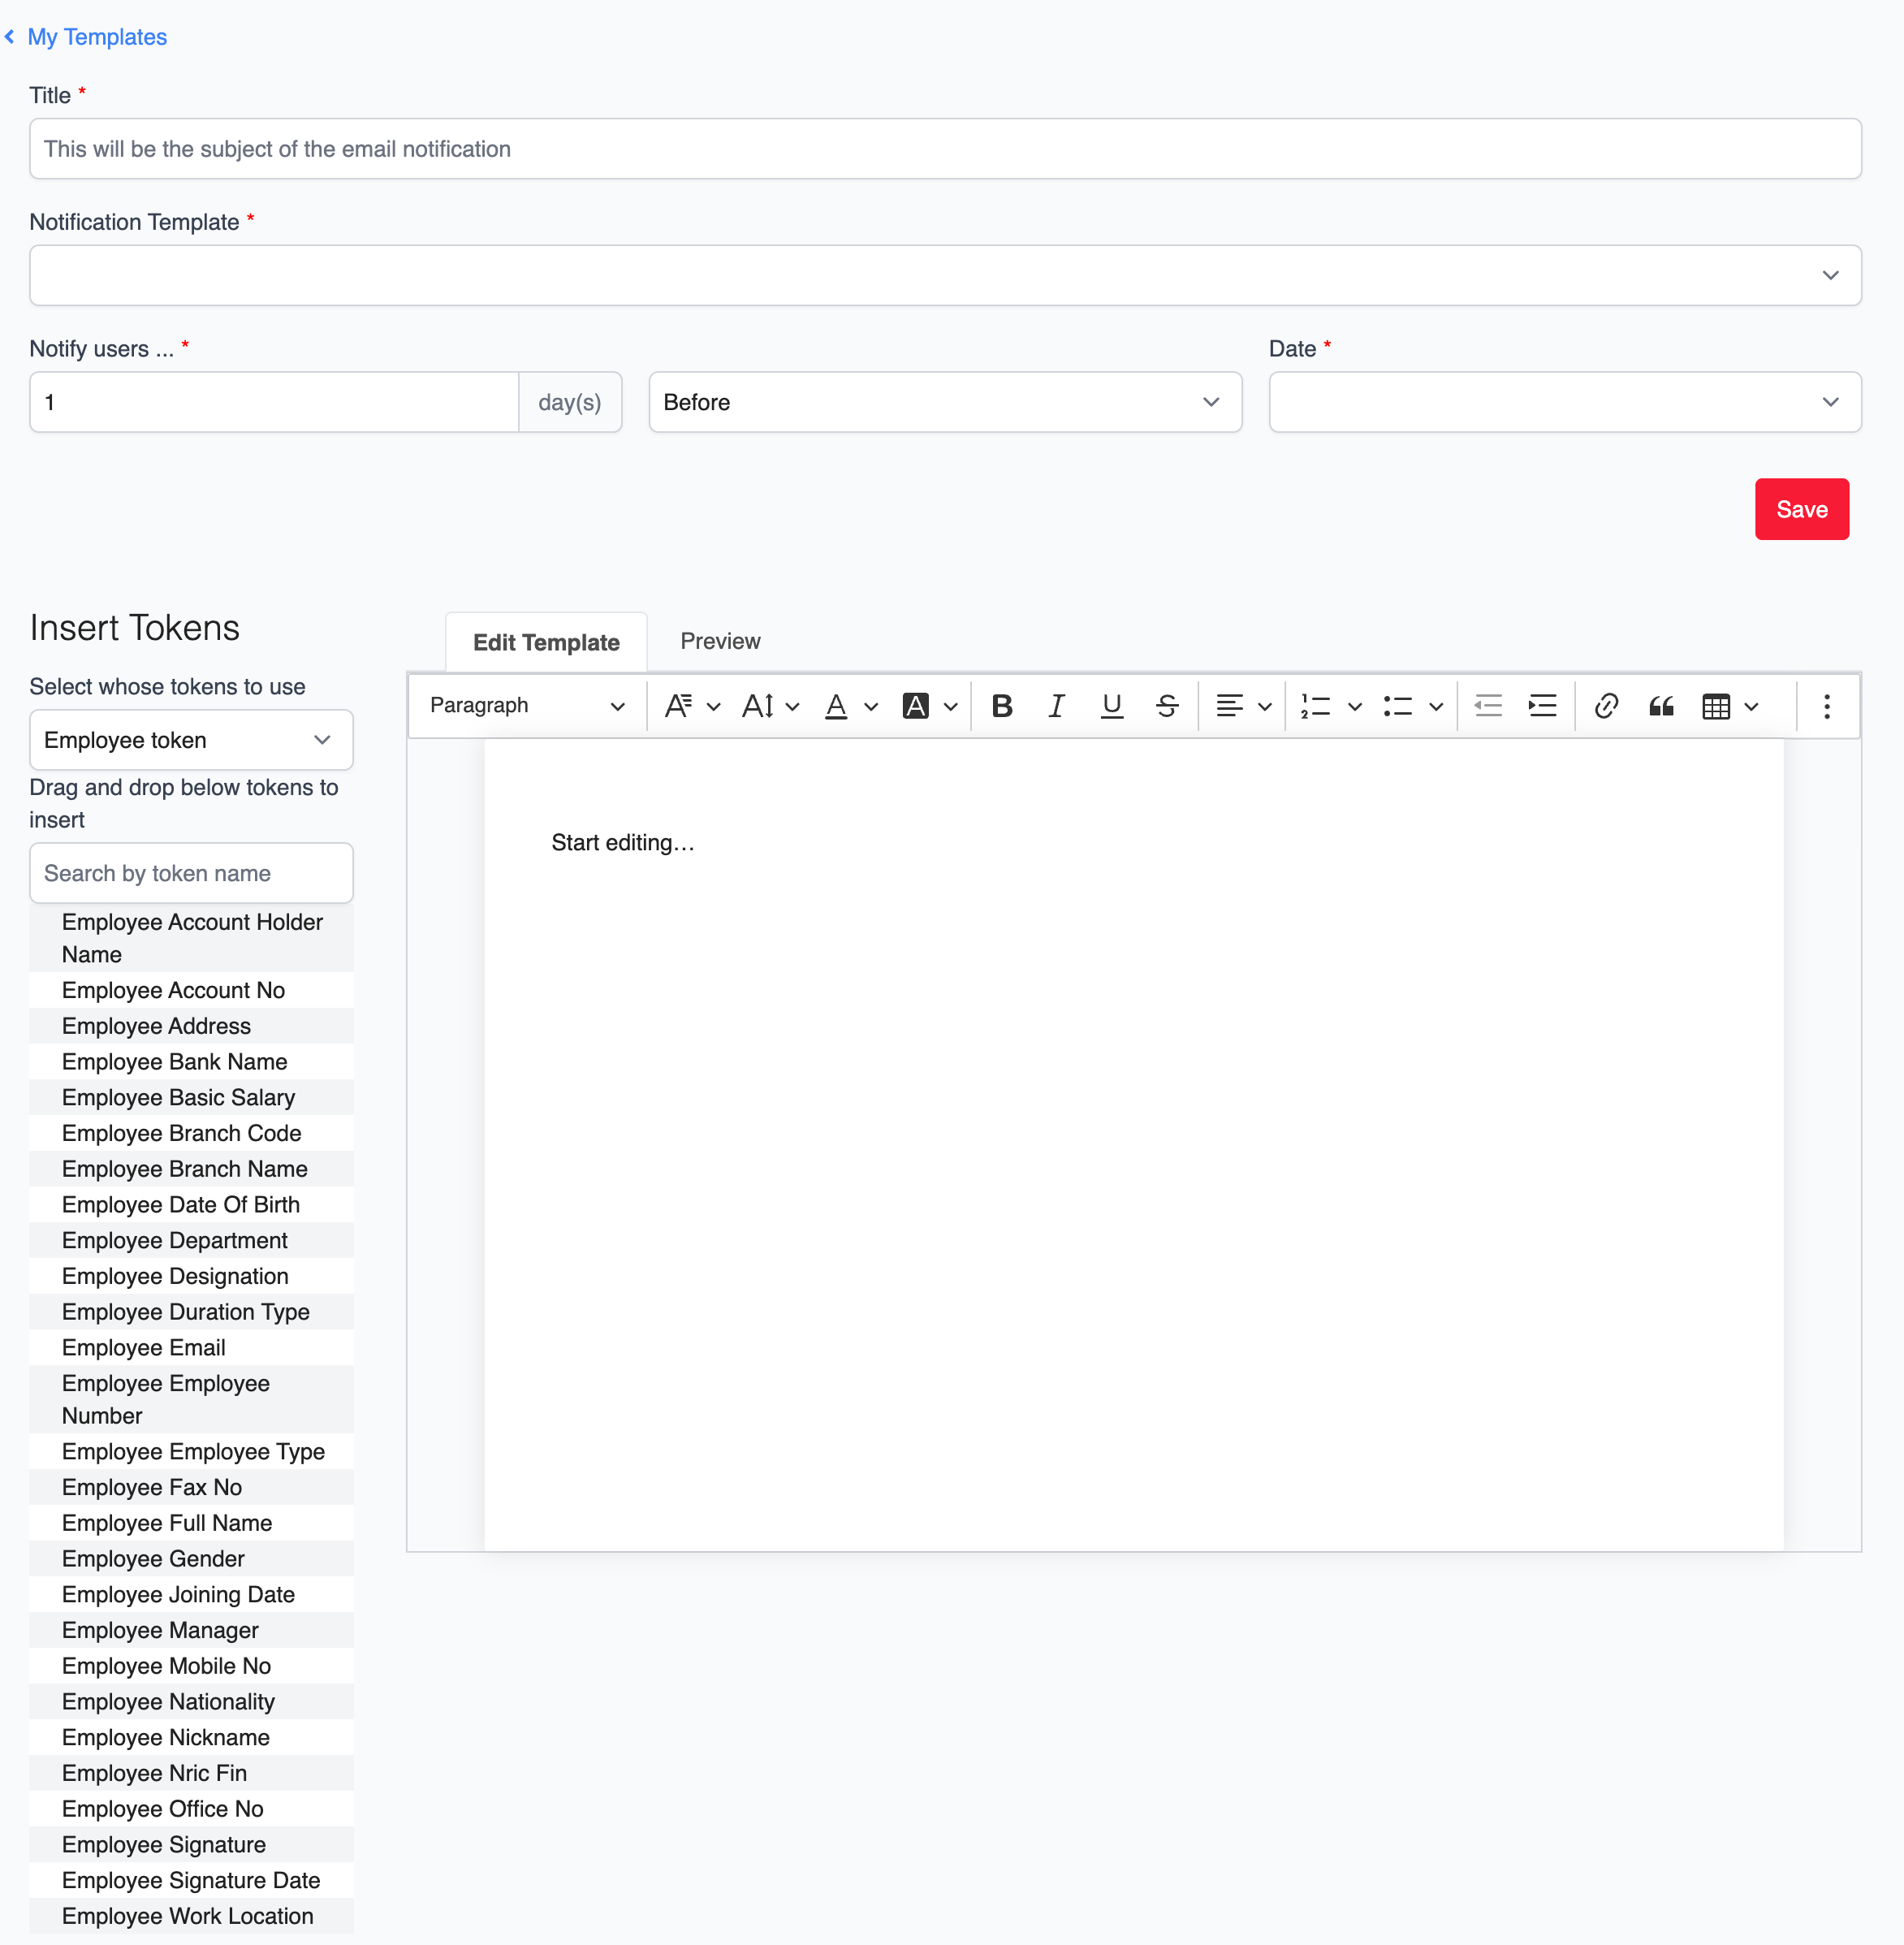The image size is (1904, 1945).
Task: Expand the Notification Template dropdown
Action: pos(945,275)
